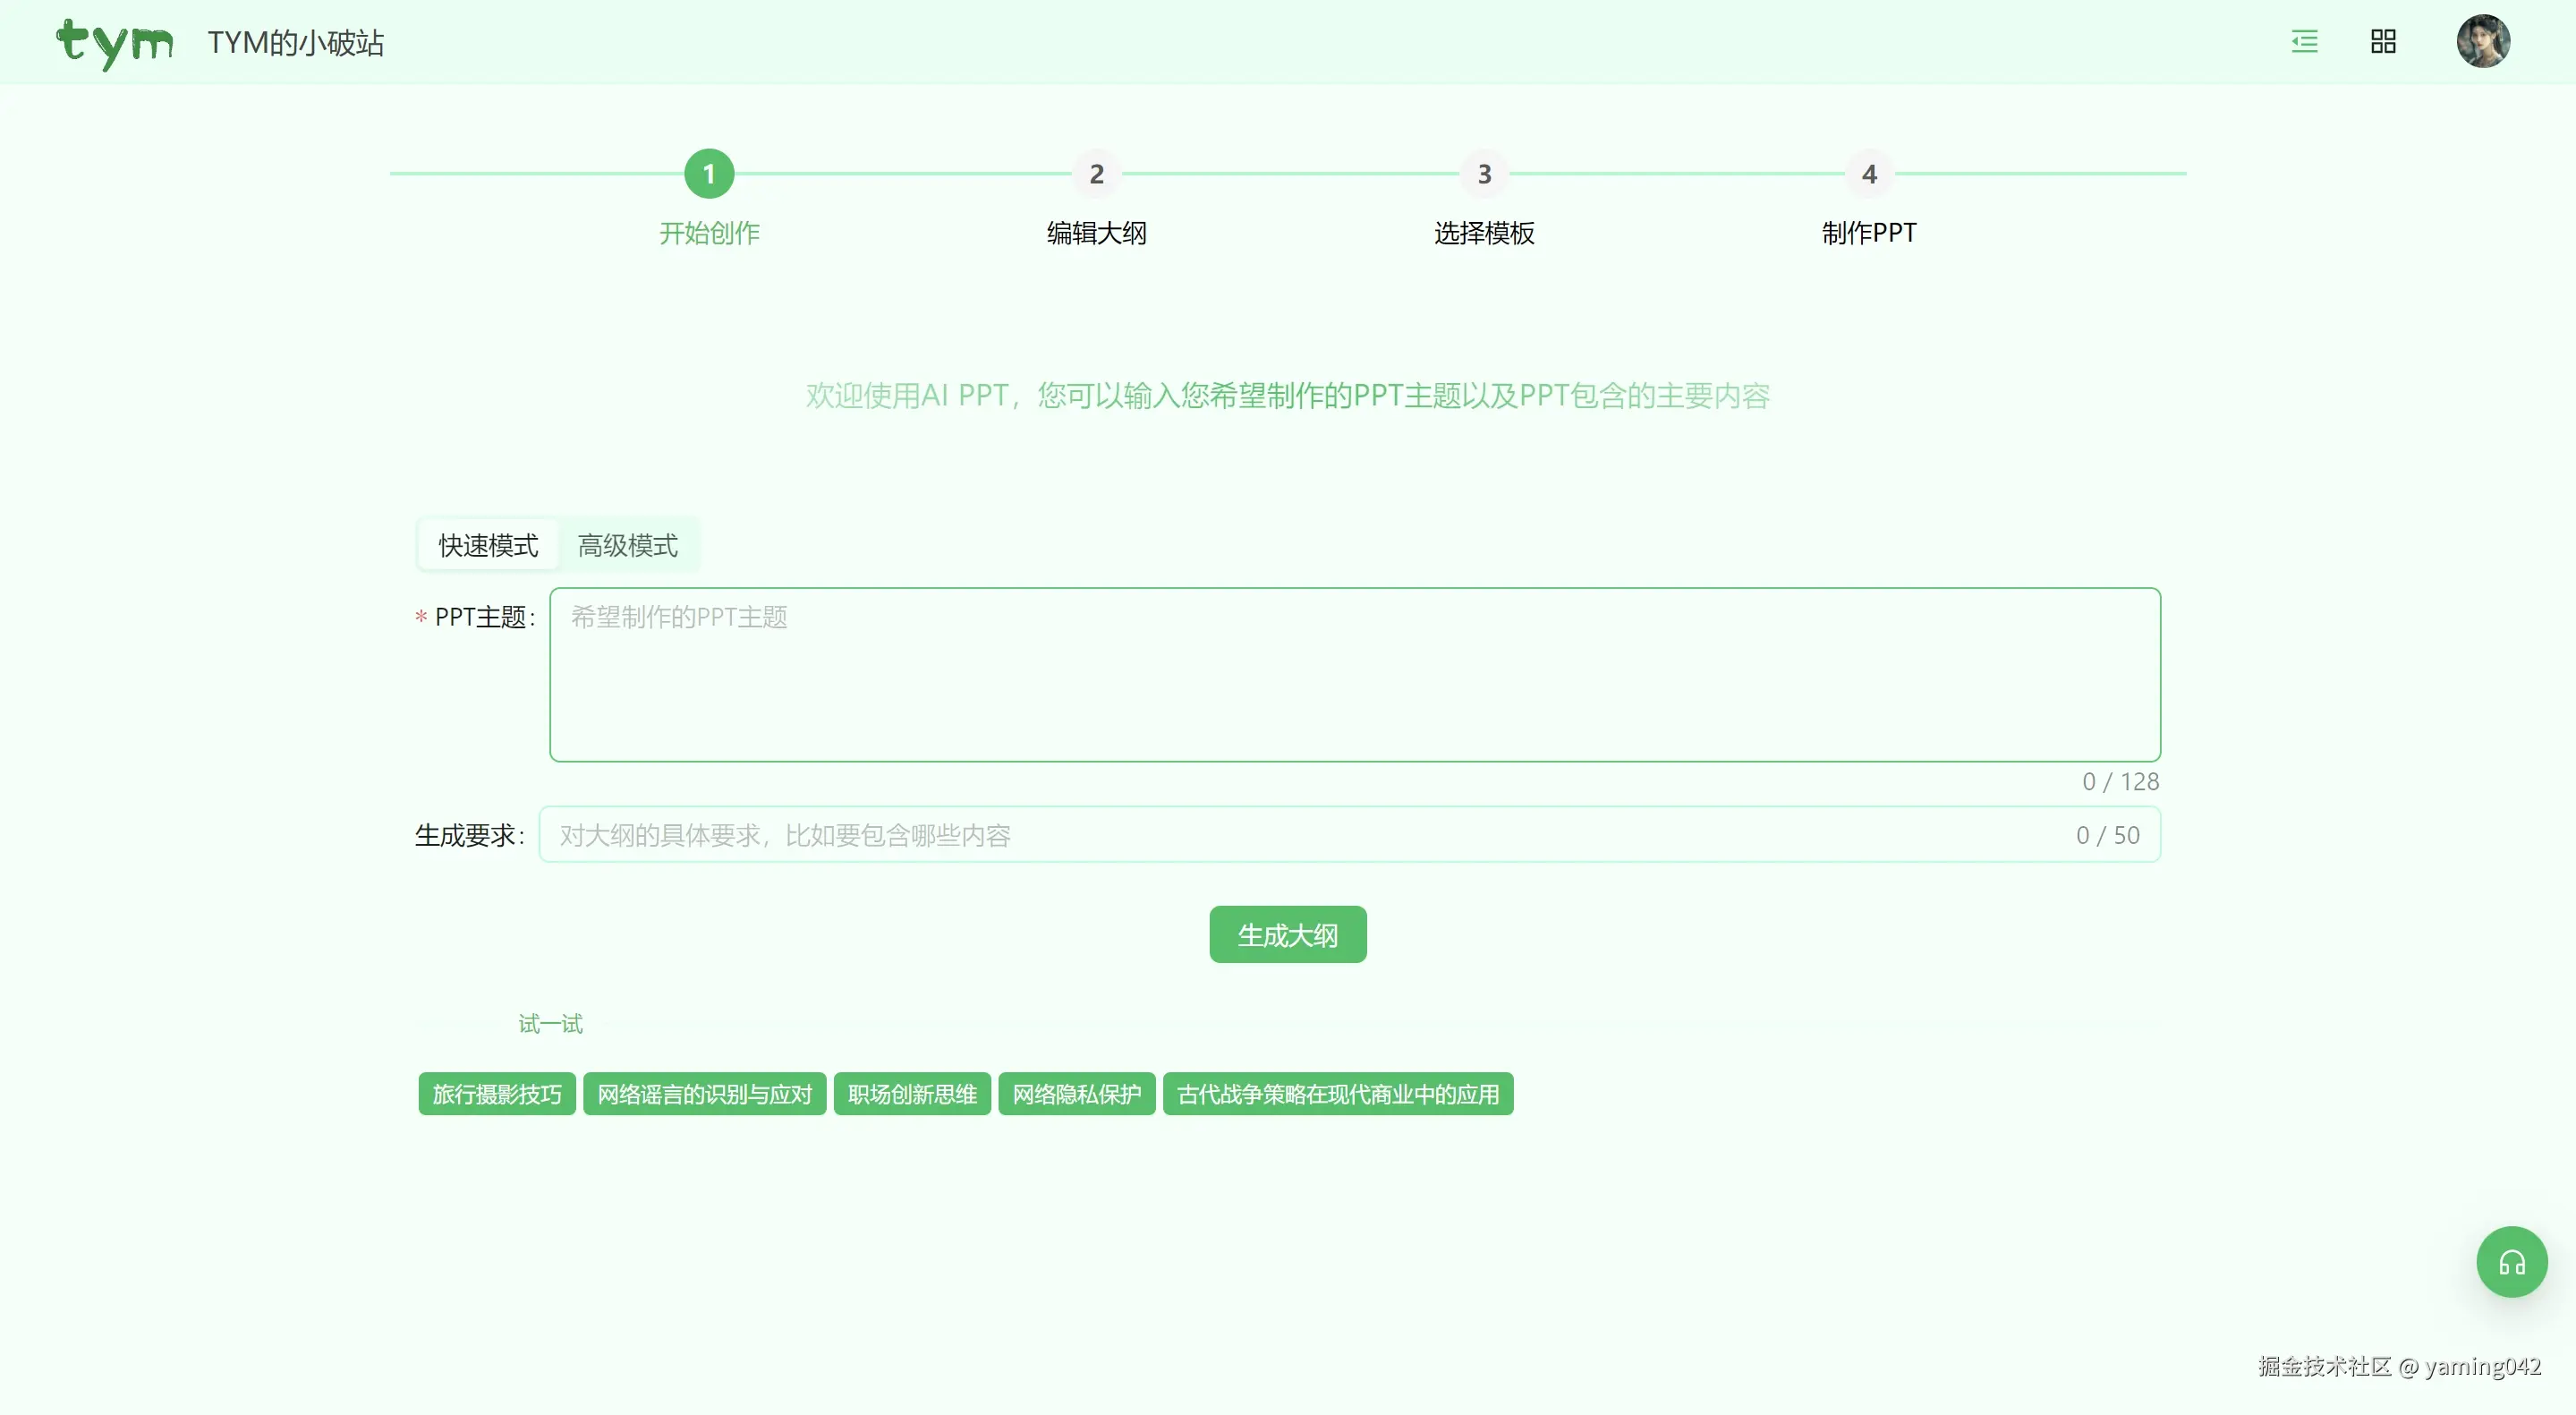Select the 旅行摄影技巧 suggestion tag
The width and height of the screenshot is (2576, 1415).
497,1094
